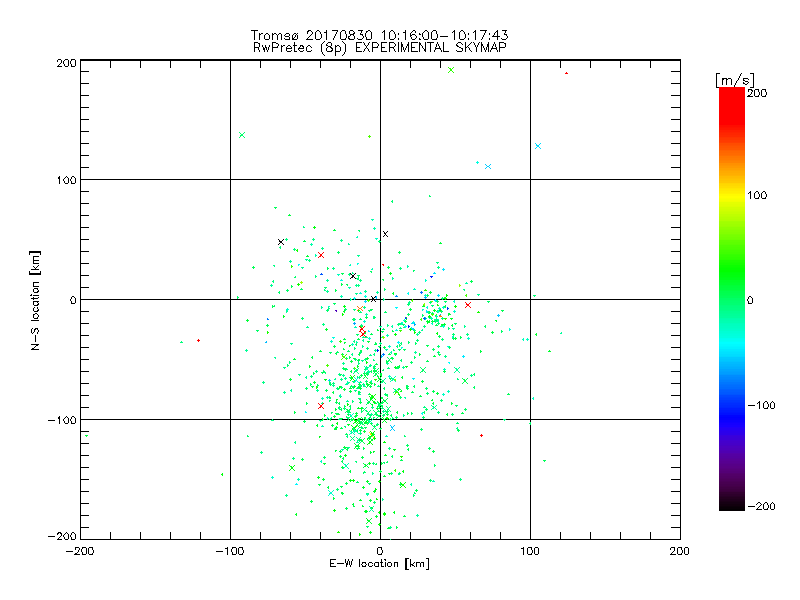Viewport: 800px width, 600px height.
Task: Select the '[m/s]' colorbar unit label
Action: [x=735, y=80]
